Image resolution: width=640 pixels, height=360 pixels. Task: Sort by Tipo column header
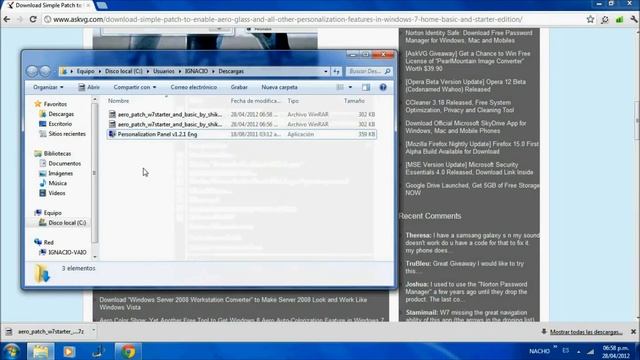tap(293, 101)
